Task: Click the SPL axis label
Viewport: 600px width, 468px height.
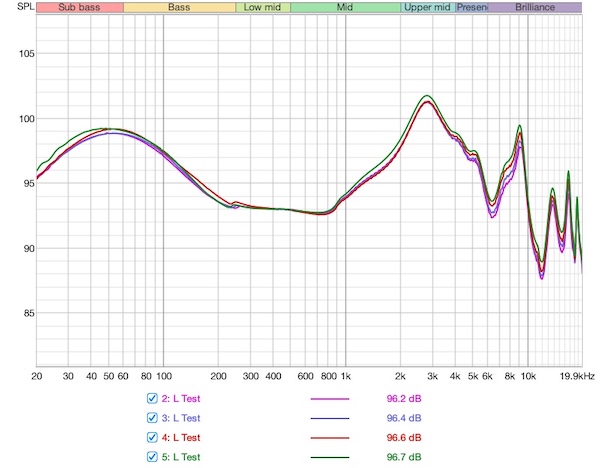Action: click(26, 7)
